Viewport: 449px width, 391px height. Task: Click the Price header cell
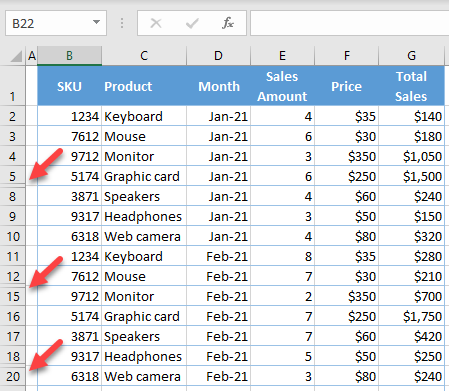coord(347,86)
